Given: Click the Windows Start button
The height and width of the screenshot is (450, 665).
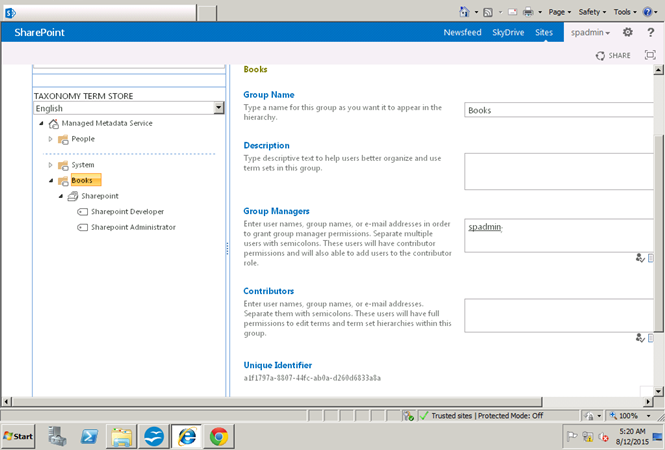Looking at the screenshot, I should click(18, 436).
